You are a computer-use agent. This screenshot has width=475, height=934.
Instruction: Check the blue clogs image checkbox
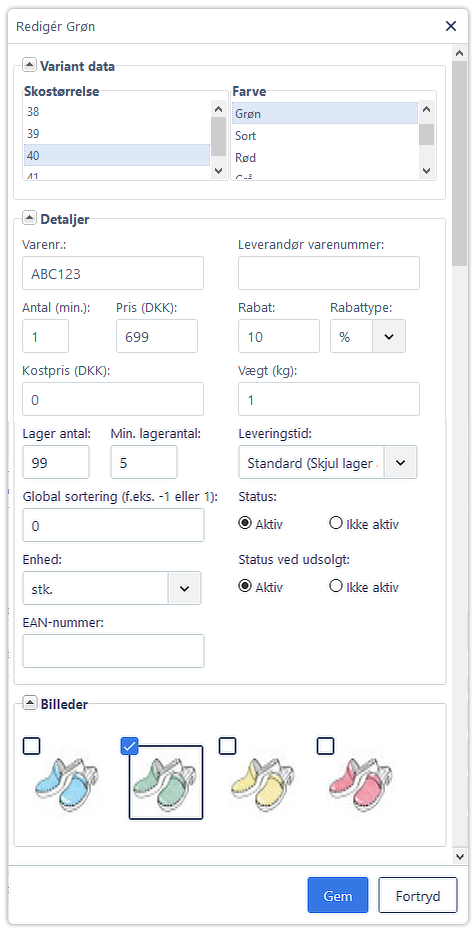tap(32, 746)
